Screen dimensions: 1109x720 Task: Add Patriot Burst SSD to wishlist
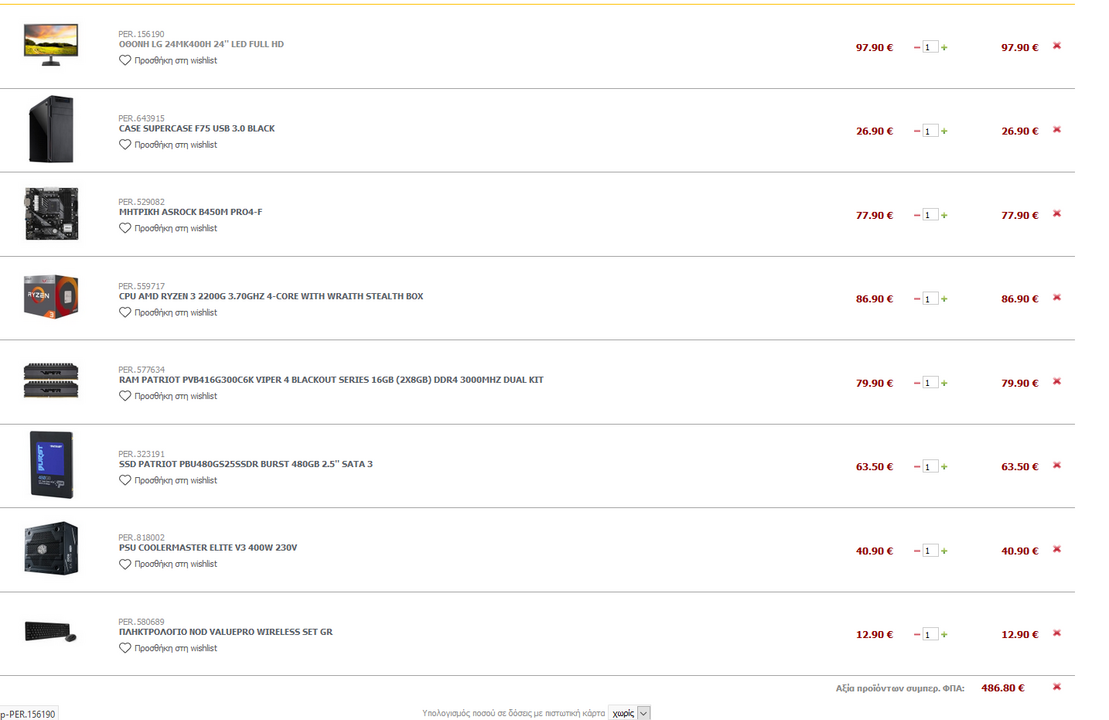168,480
